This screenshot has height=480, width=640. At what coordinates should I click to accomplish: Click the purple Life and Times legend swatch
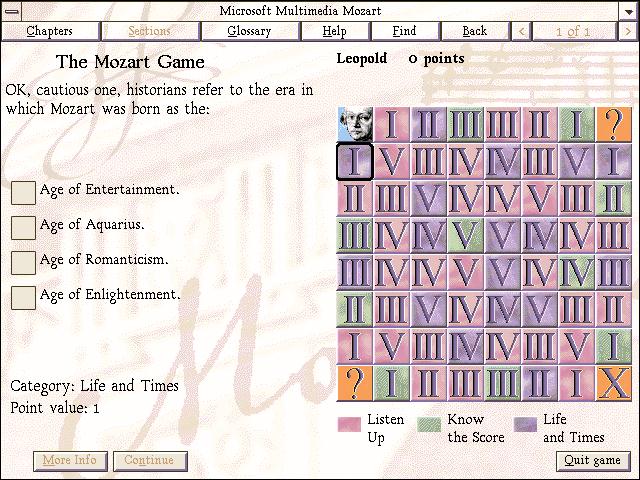pyautogui.click(x=525, y=424)
